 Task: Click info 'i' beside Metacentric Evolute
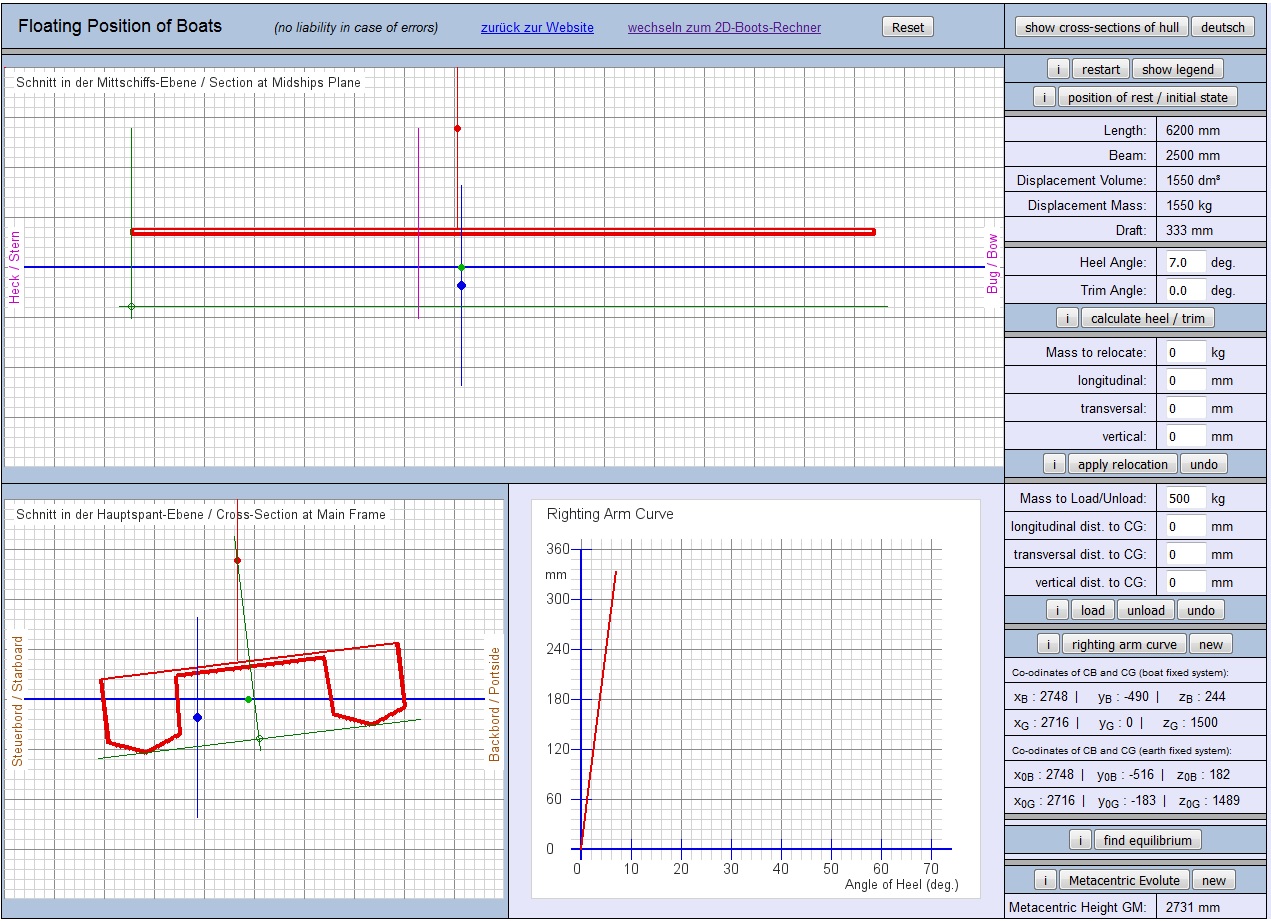coord(1044,880)
